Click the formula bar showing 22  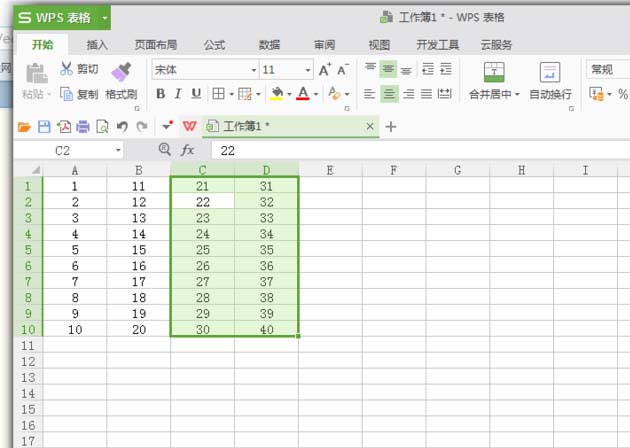tap(420, 150)
